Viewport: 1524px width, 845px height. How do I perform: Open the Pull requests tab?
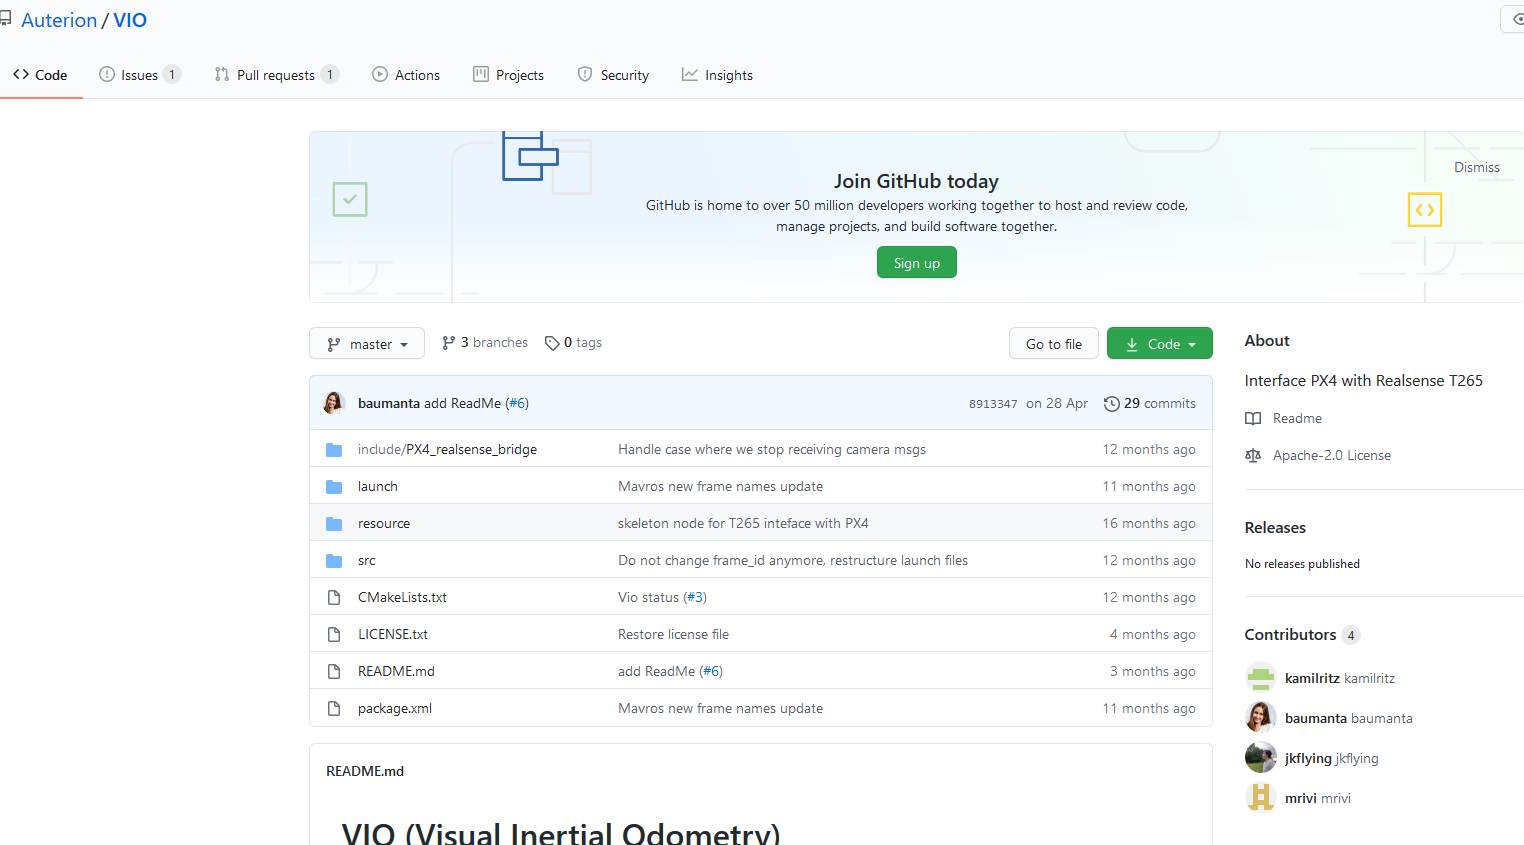tap(276, 75)
